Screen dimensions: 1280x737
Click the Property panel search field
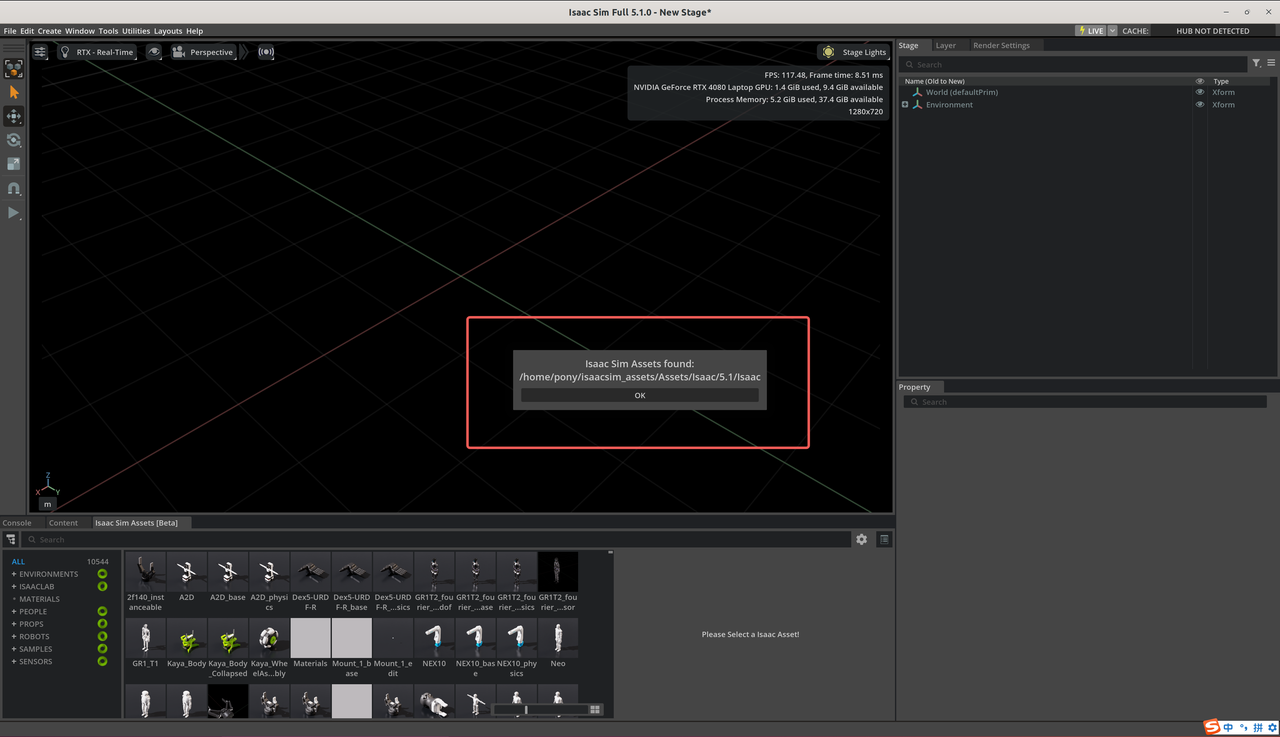(1085, 402)
